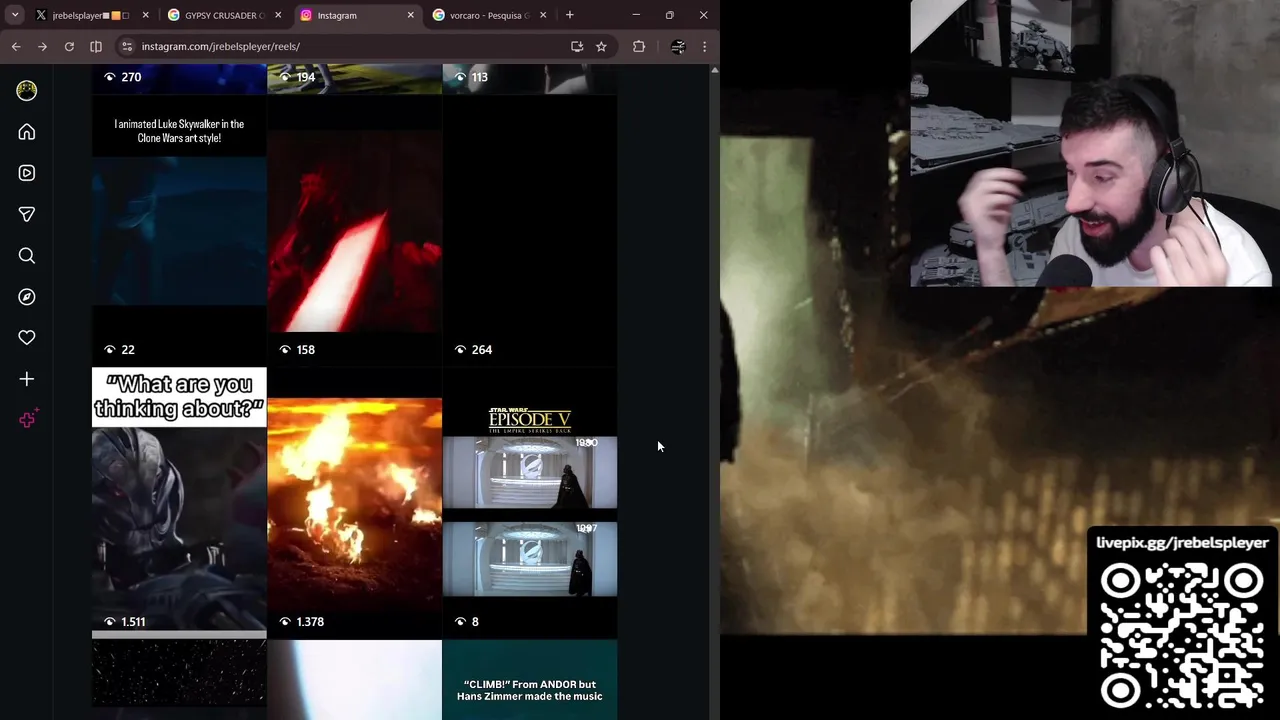Open the red lightsaber reel with 158 views

click(354, 231)
